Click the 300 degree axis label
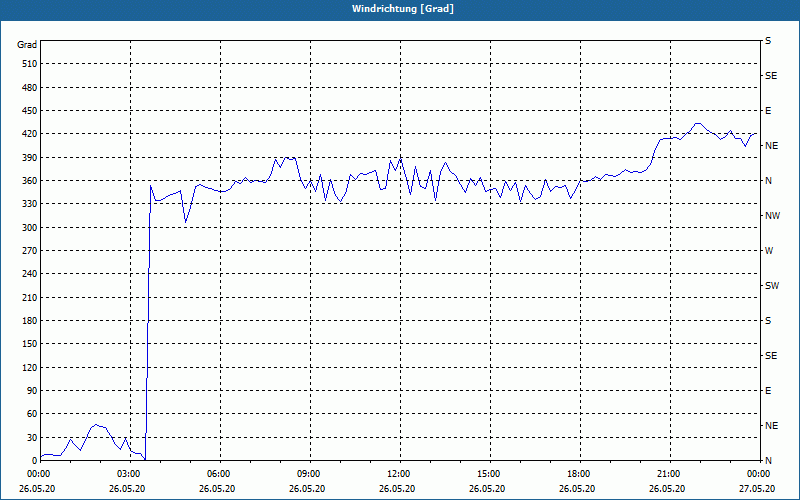800x500 pixels. 30,228
